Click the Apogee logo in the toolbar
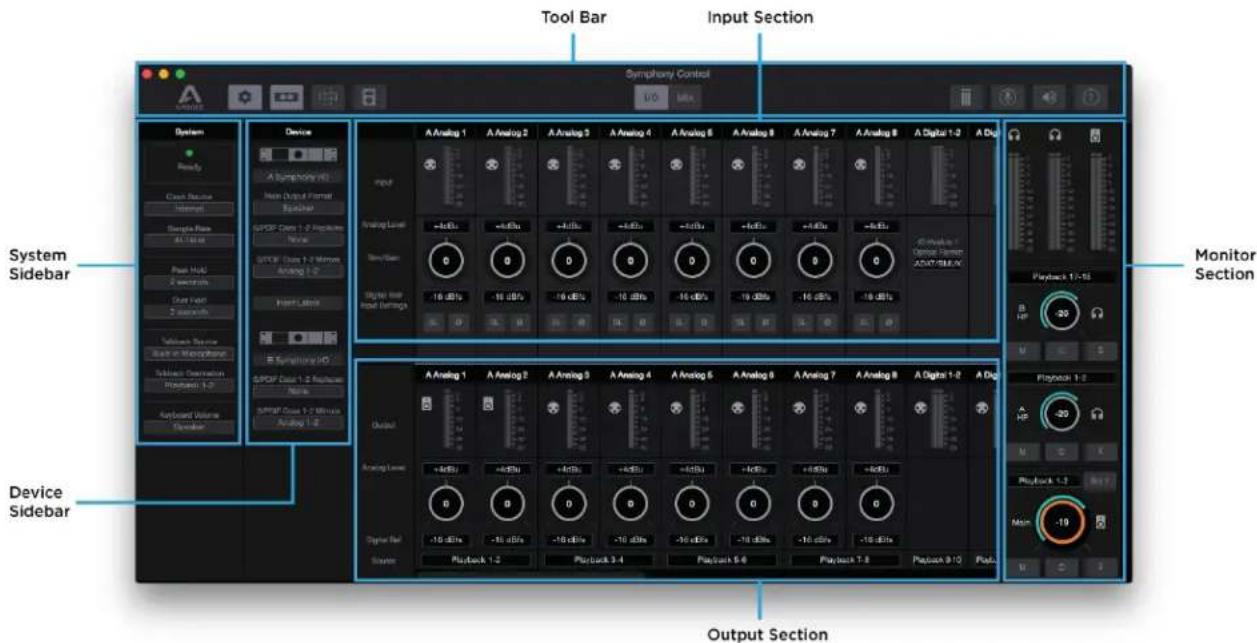The height and width of the screenshot is (643, 1257). (x=190, y=97)
